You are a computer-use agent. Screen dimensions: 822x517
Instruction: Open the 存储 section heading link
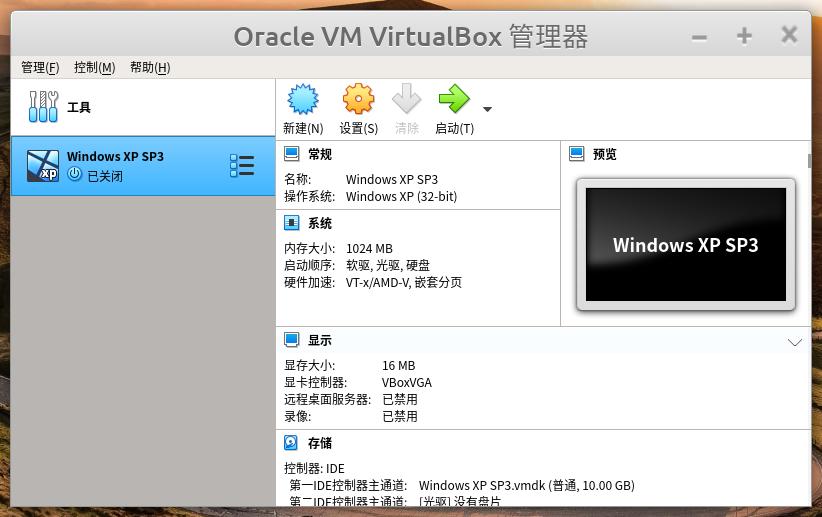[x=320, y=443]
